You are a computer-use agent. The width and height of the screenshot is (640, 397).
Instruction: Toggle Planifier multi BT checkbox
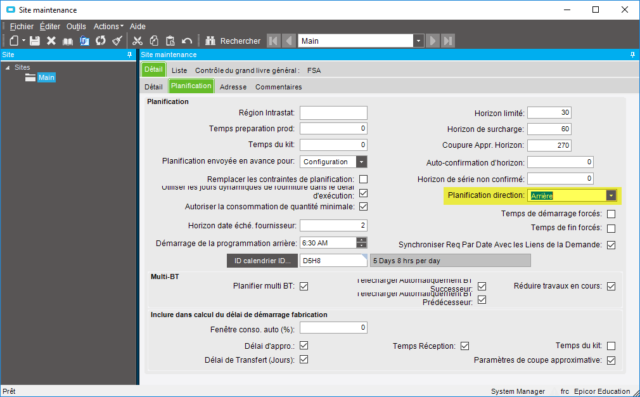click(304, 286)
